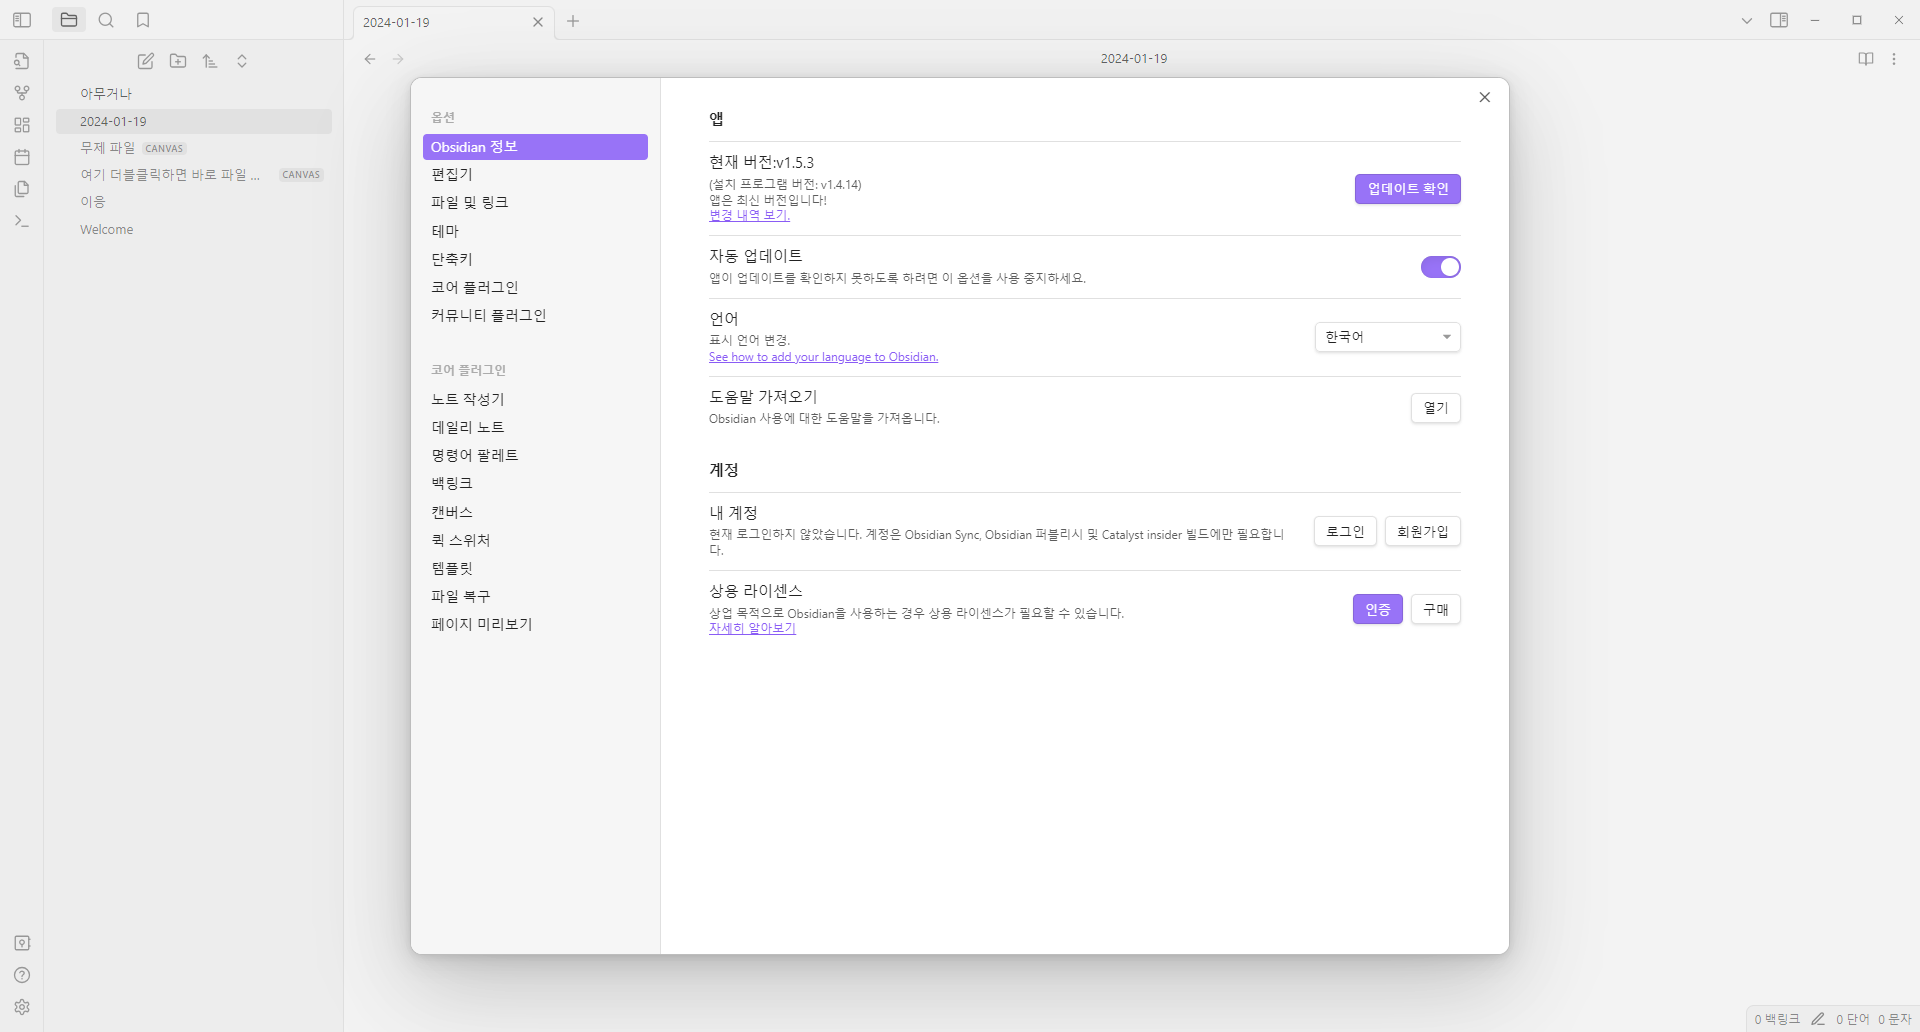Select the 이응 note in explorer
The image size is (1920, 1032).
pyautogui.click(x=194, y=202)
